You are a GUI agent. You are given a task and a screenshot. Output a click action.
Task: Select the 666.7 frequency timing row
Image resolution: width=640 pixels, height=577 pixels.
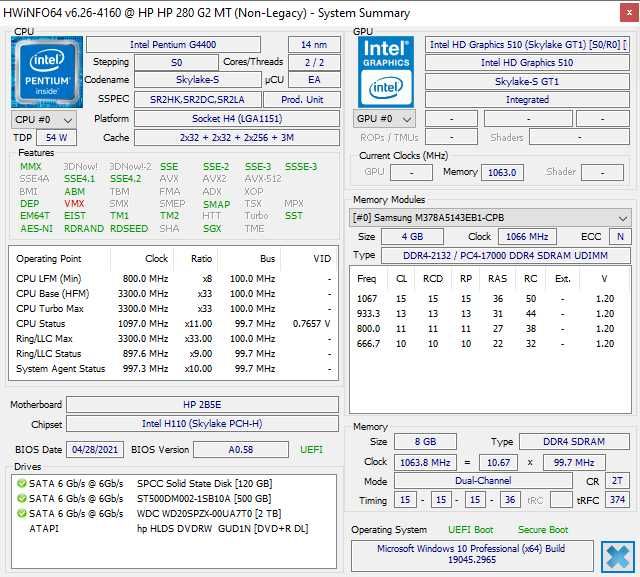490,344
